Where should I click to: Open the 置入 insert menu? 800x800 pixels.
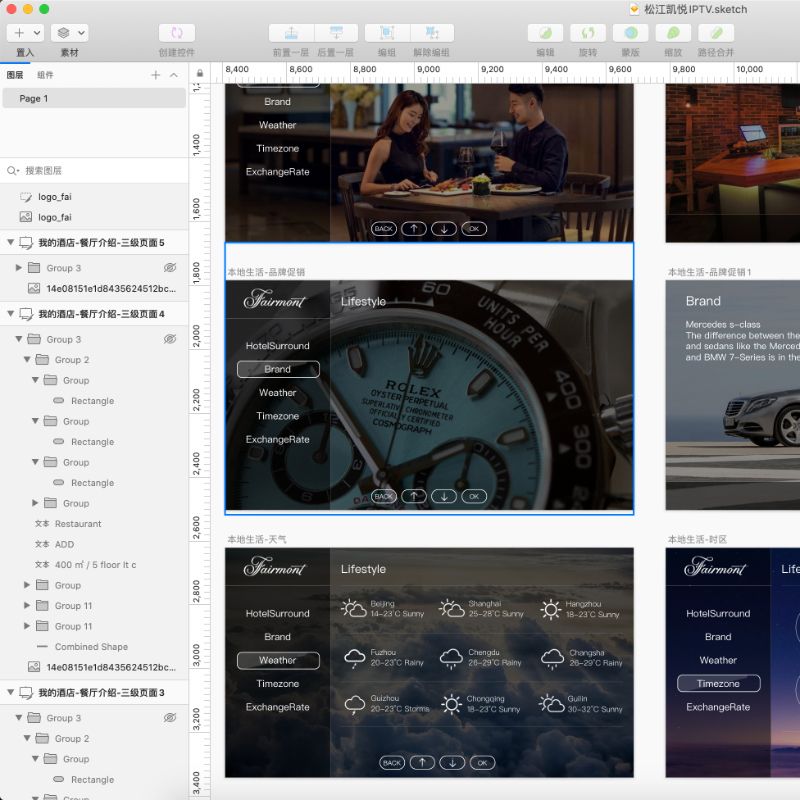tap(25, 33)
